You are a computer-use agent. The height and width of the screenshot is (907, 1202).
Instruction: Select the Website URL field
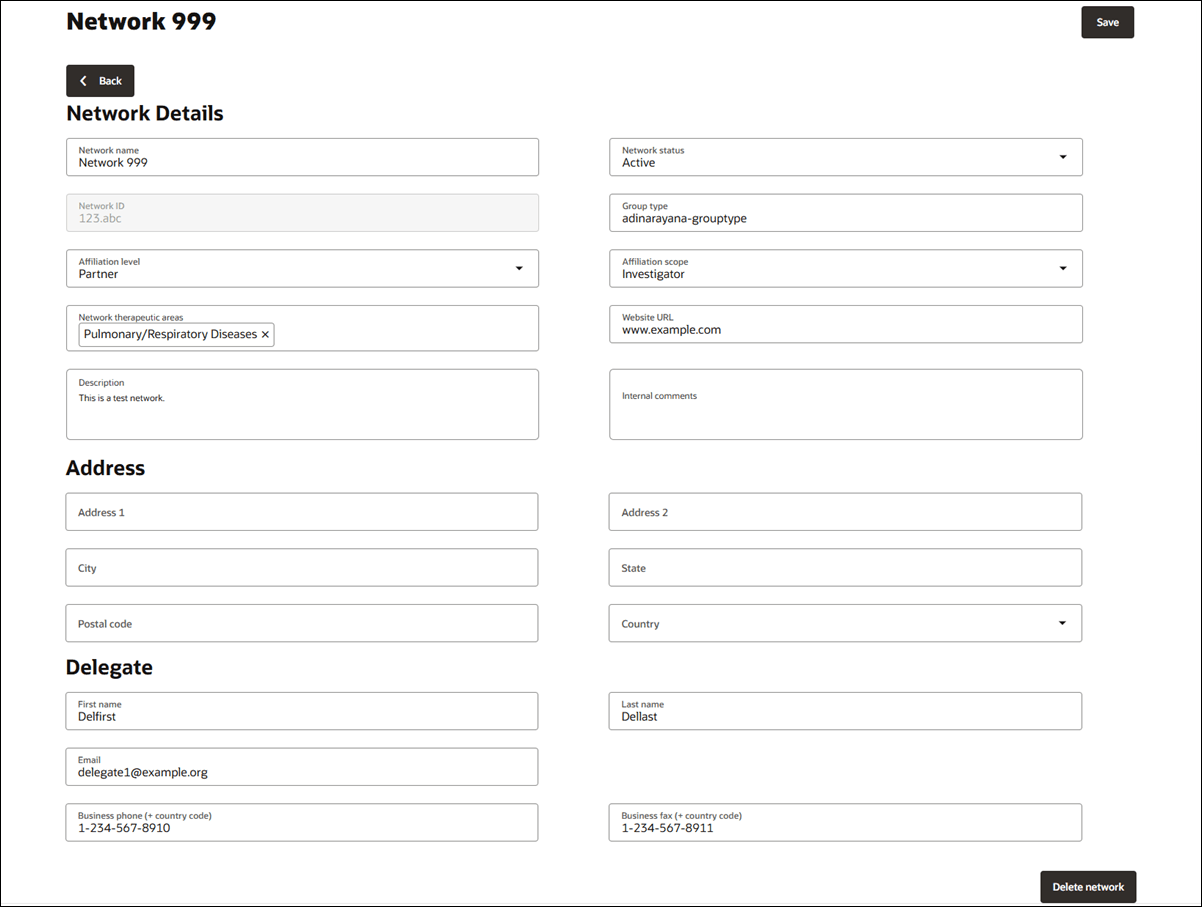pos(845,324)
